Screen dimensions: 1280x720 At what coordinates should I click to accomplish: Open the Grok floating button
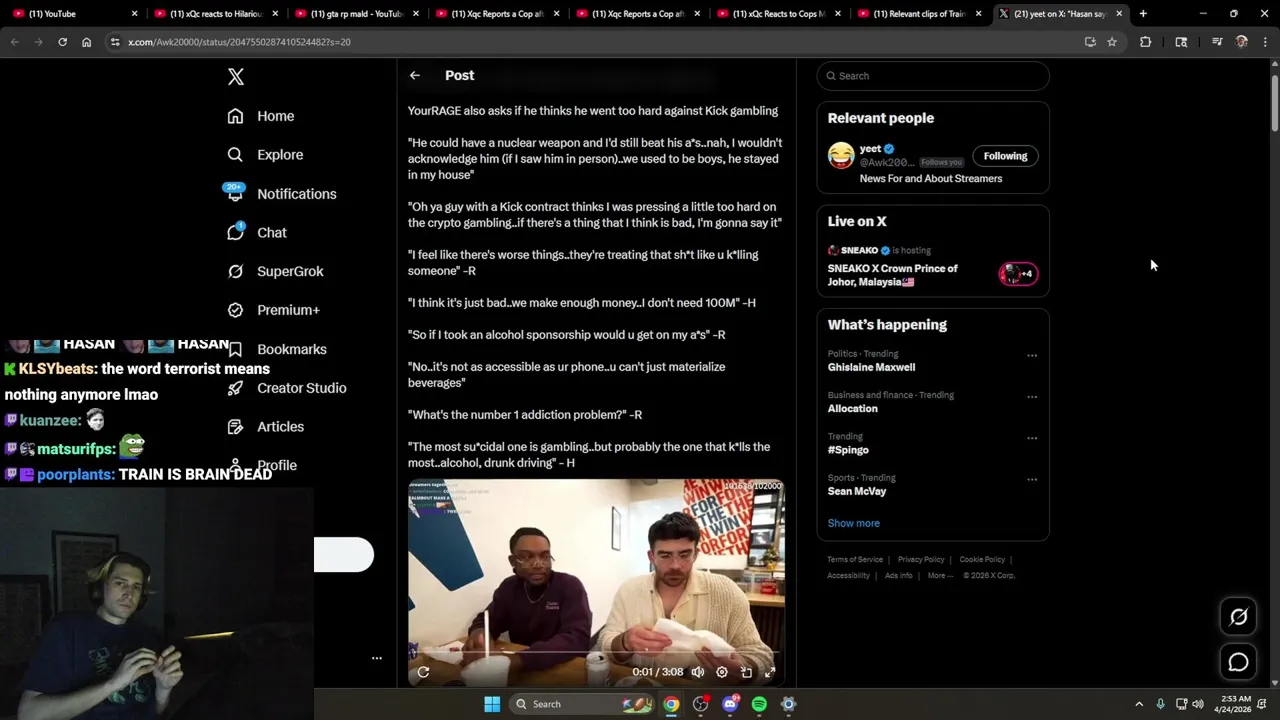(x=1238, y=617)
